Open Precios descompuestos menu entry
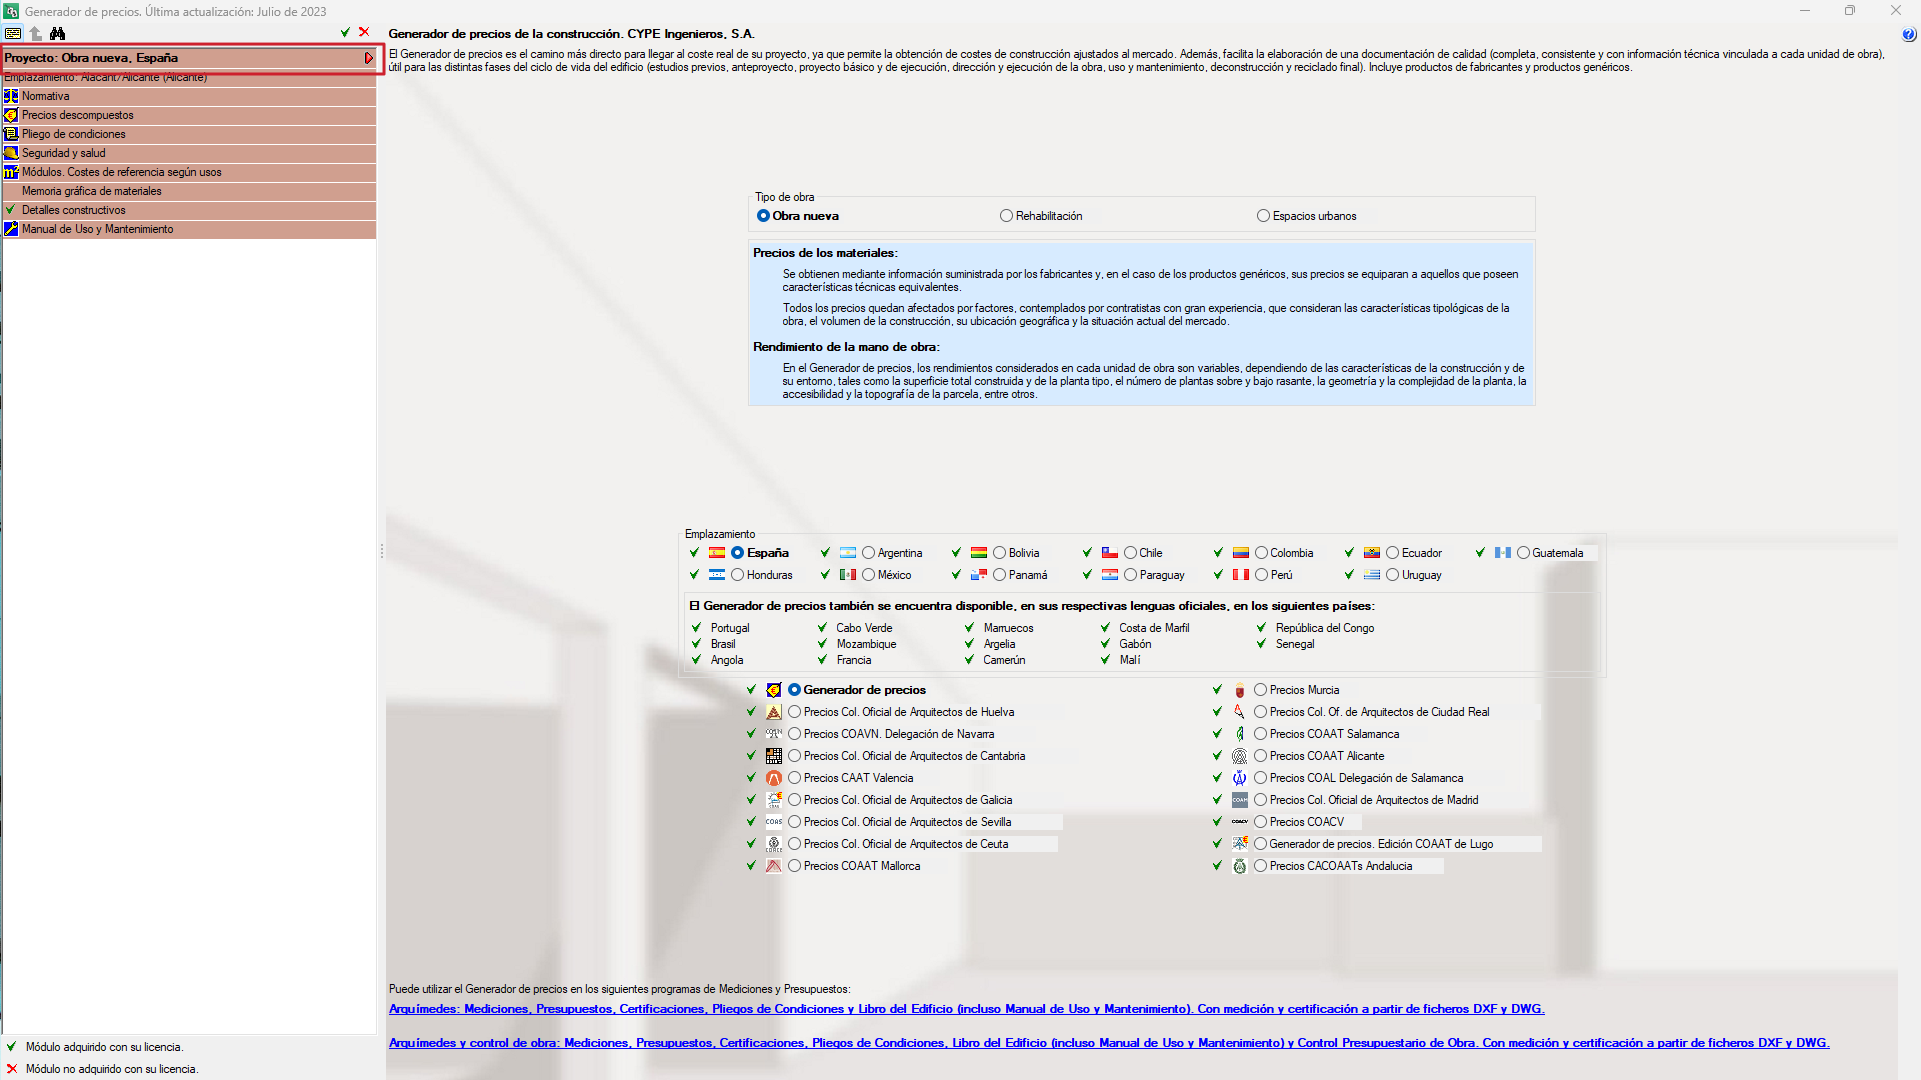This screenshot has height=1080, width=1921. (x=78, y=115)
